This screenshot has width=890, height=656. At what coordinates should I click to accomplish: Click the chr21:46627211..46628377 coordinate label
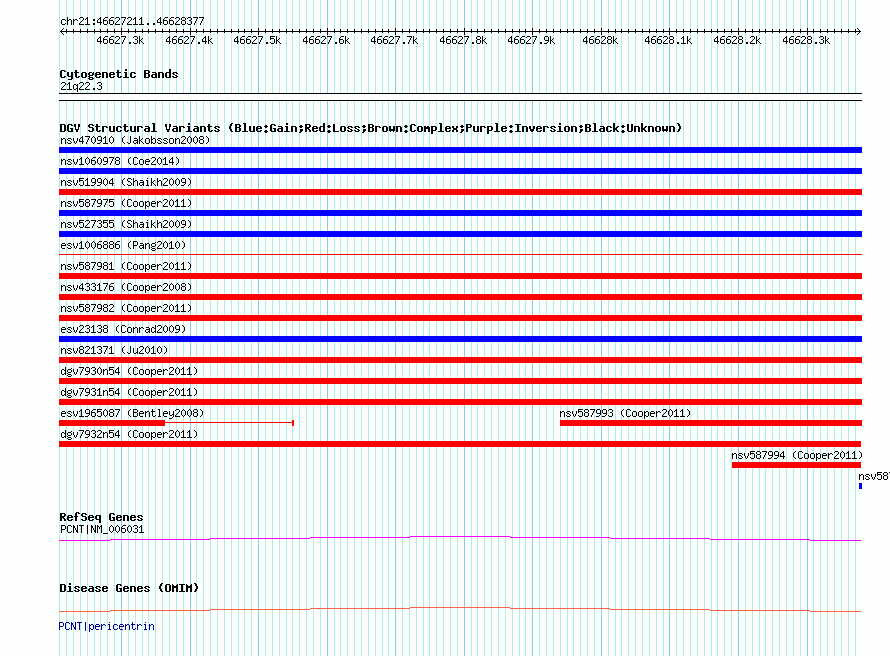[x=132, y=21]
